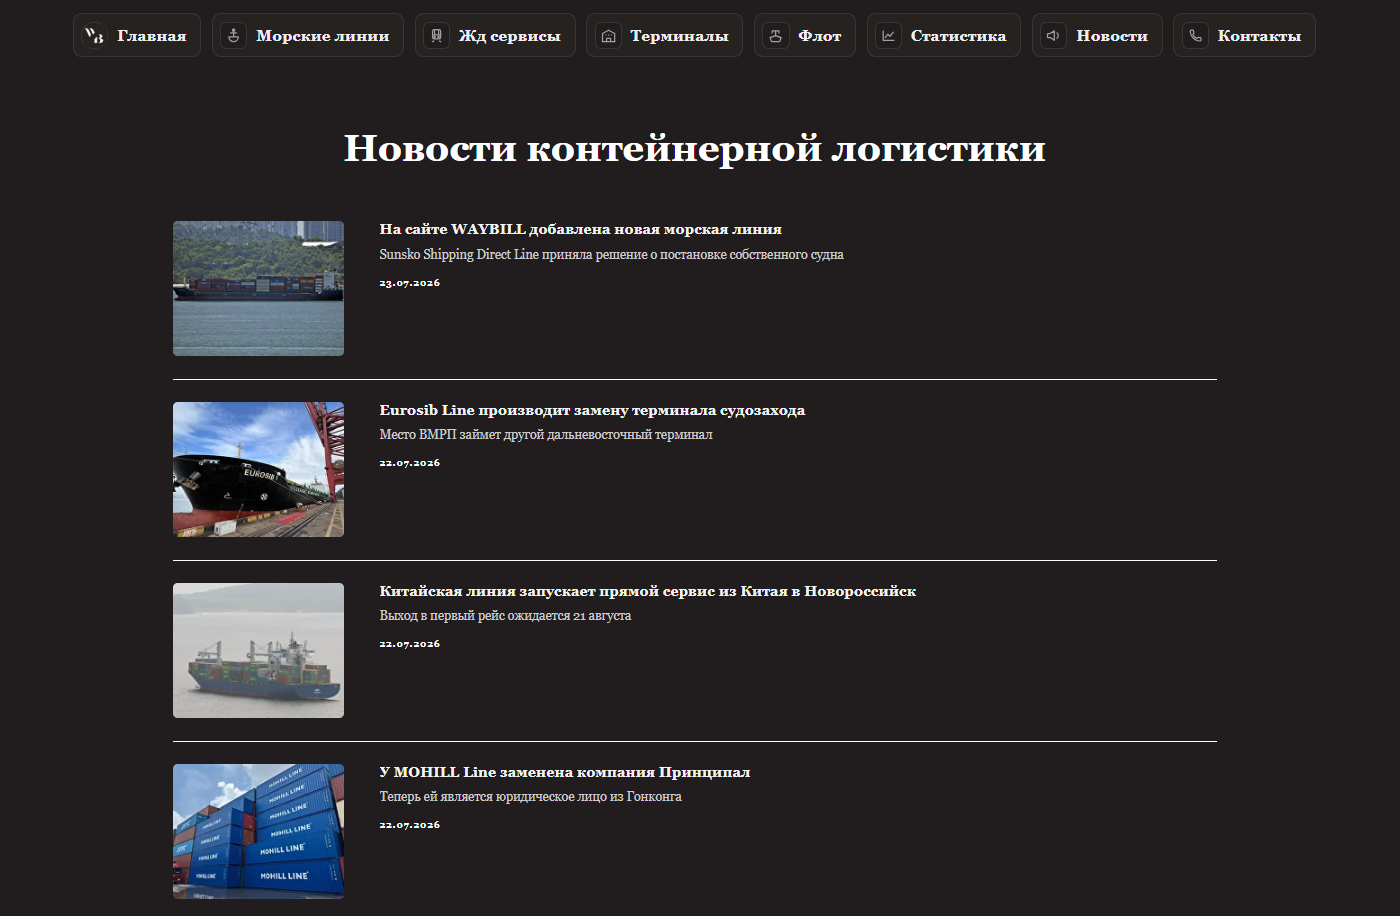Click the logo icon beside Главная
The image size is (1400, 916).
(x=94, y=35)
